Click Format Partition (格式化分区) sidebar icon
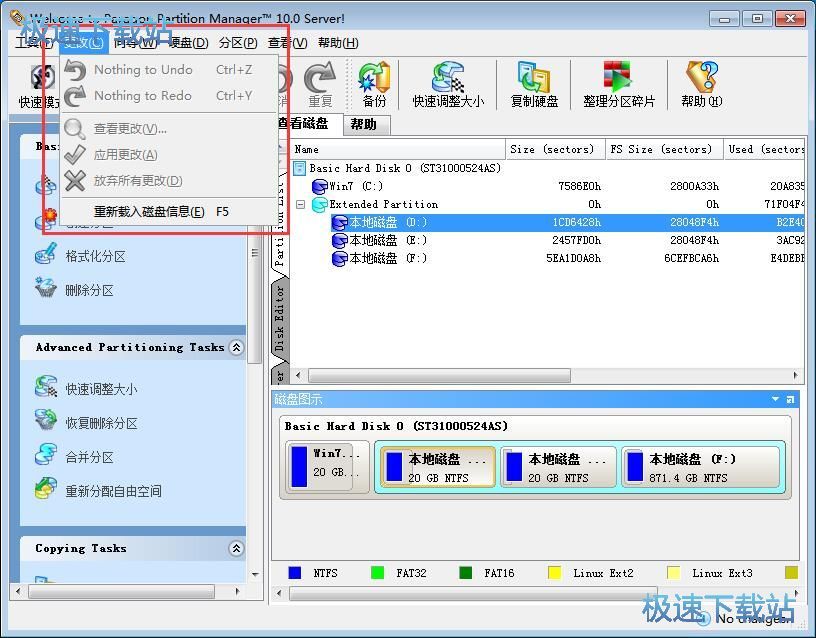The height and width of the screenshot is (638, 816). (x=46, y=255)
